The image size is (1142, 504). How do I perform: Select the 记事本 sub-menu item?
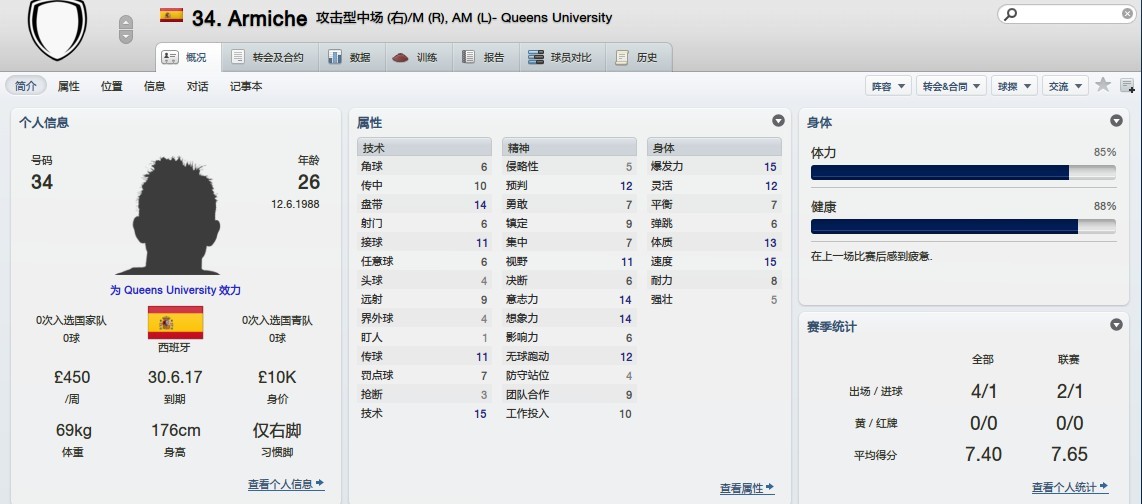pyautogui.click(x=246, y=86)
